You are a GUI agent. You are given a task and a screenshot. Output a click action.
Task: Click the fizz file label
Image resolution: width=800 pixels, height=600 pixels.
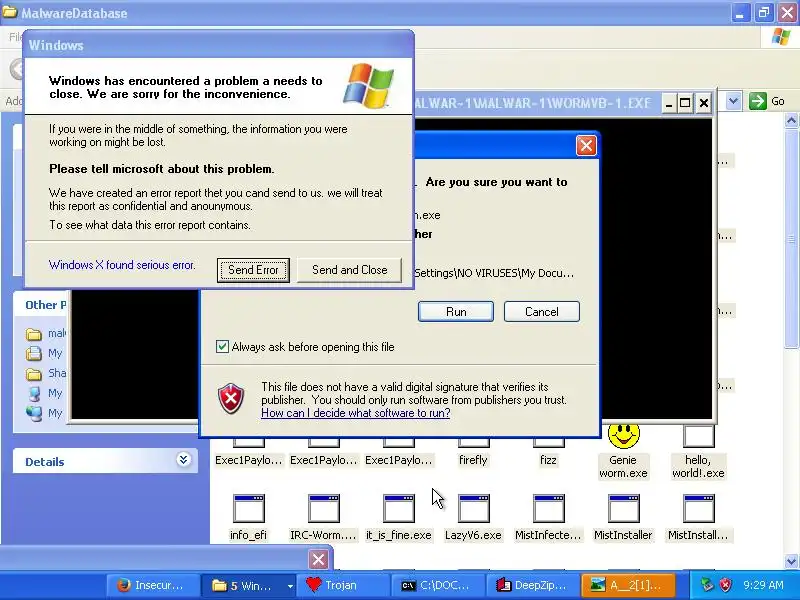click(x=548, y=460)
